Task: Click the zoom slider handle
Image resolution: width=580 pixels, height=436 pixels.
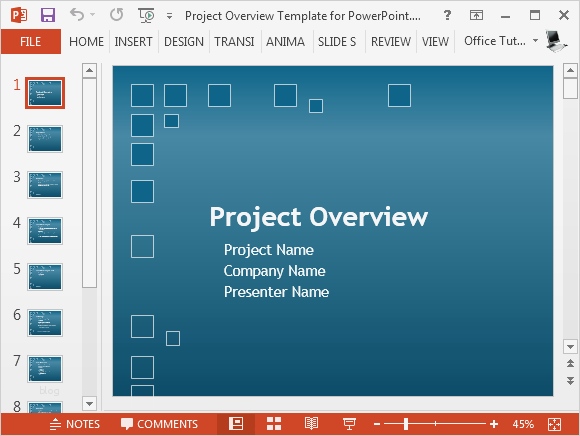Action: pyautogui.click(x=406, y=424)
